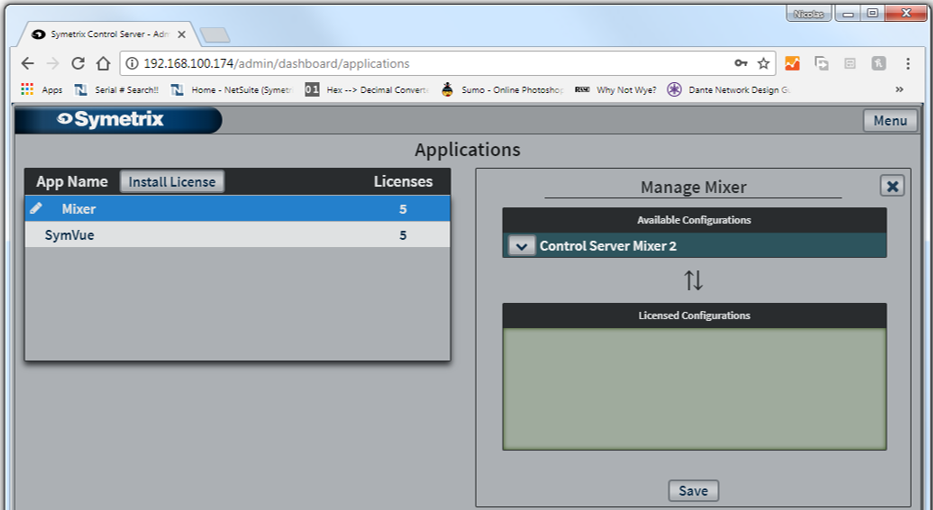This screenshot has height=510, width=933.
Task: Click the copy-squares extension icon
Action: point(821,63)
